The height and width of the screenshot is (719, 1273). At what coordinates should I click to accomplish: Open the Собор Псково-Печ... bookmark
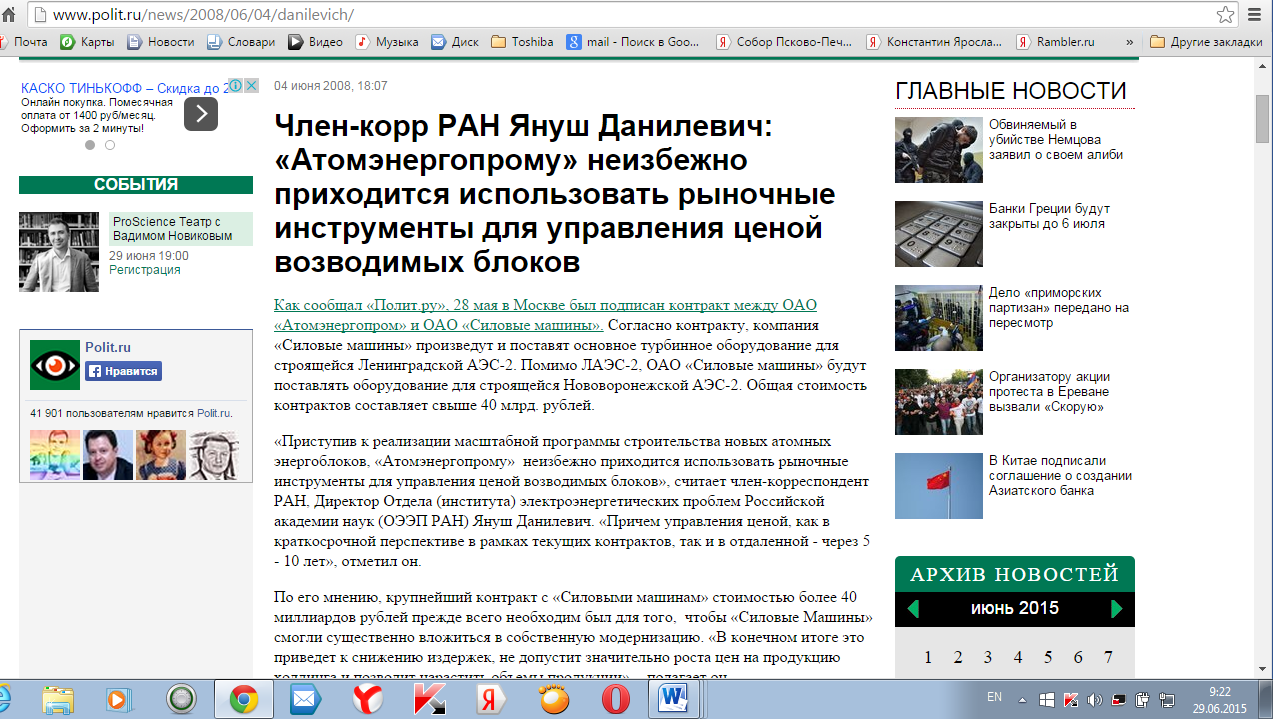[785, 42]
